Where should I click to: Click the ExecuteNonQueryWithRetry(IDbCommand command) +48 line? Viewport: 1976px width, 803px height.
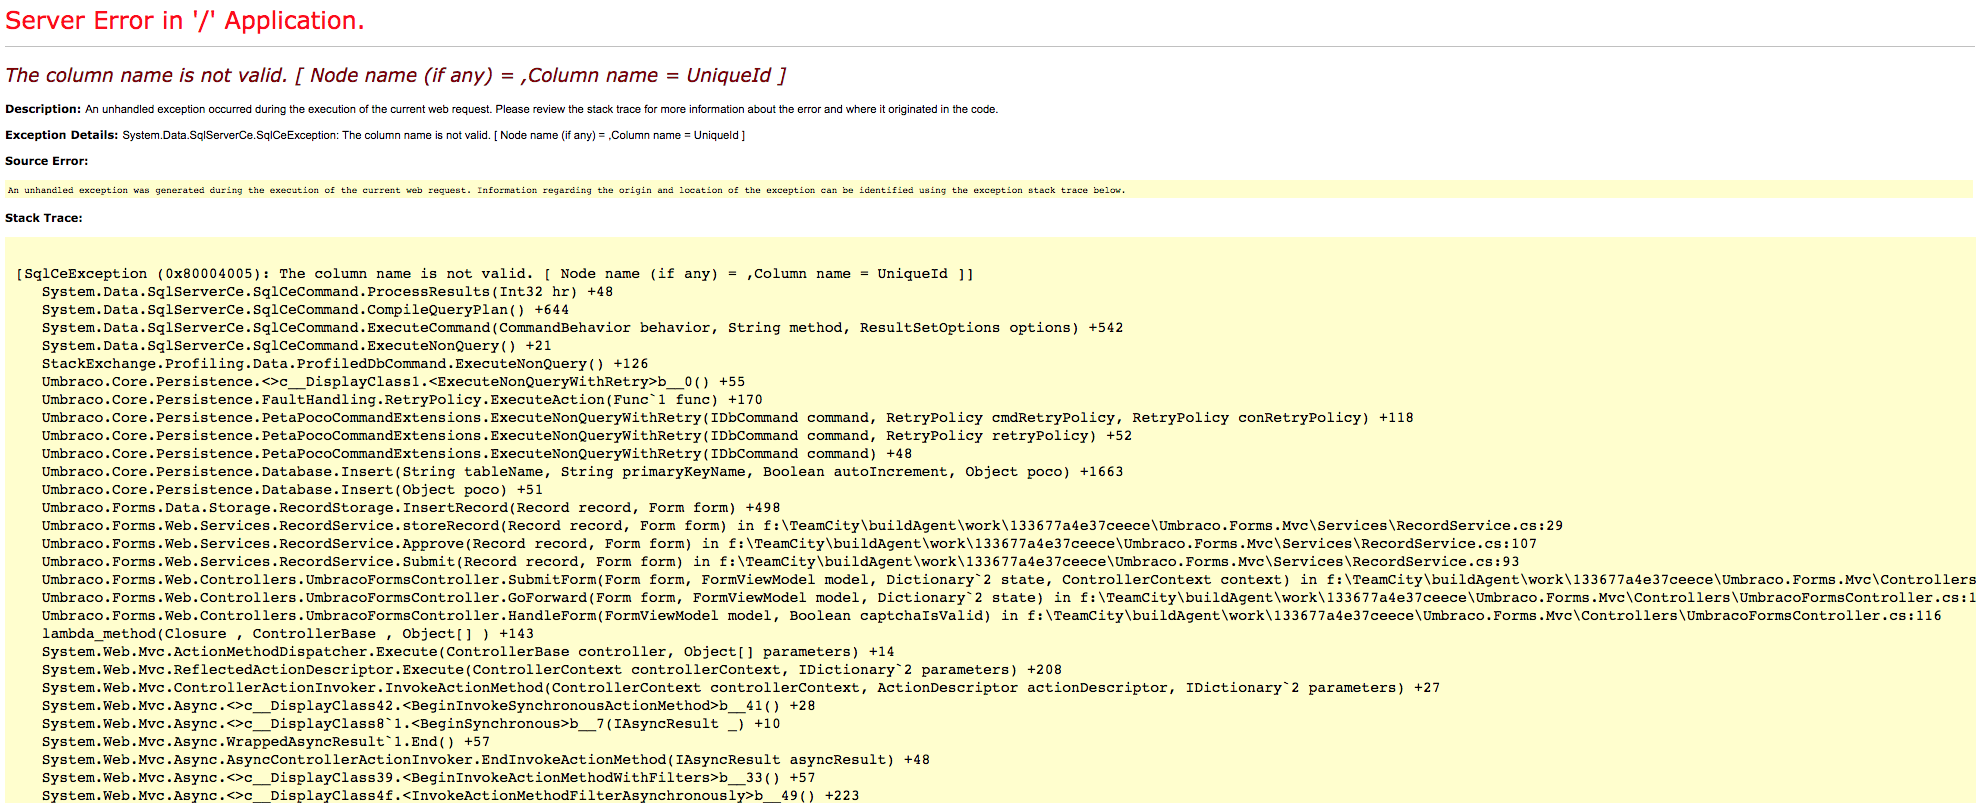coord(477,454)
